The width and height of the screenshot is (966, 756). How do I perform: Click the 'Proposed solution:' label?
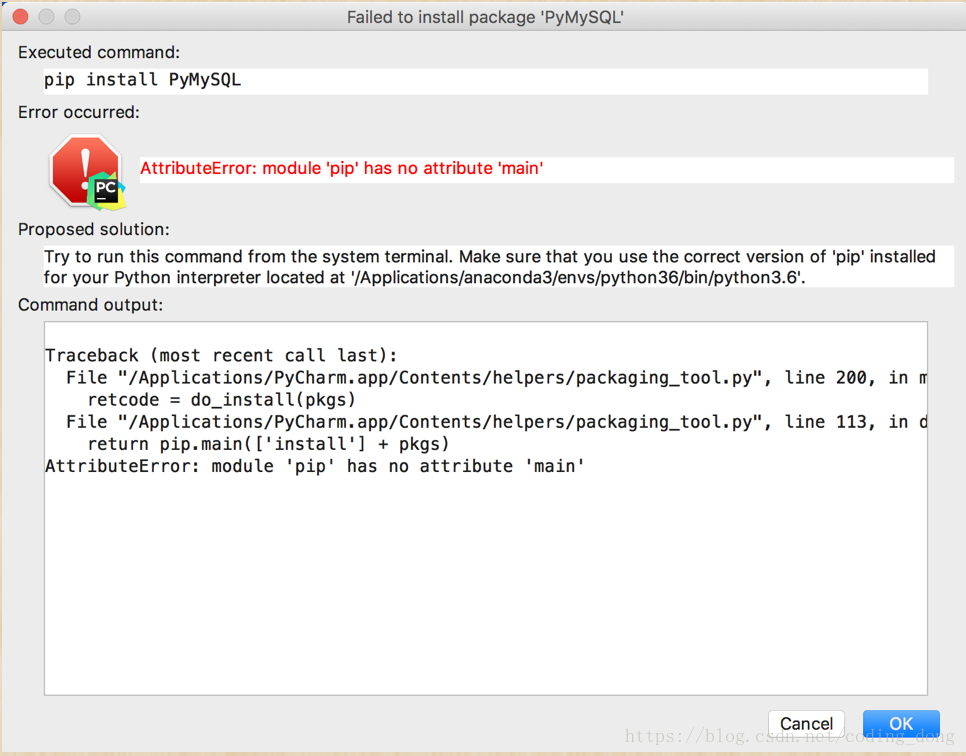94,229
